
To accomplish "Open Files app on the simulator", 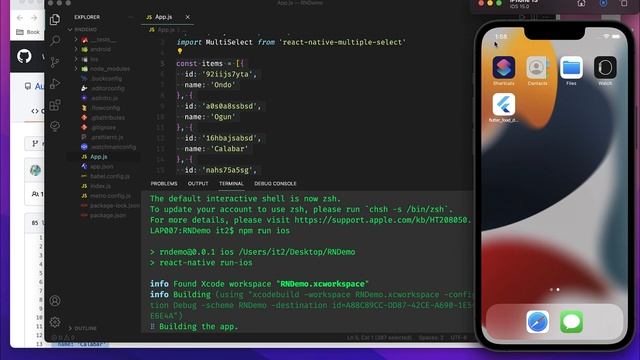I will tap(571, 68).
